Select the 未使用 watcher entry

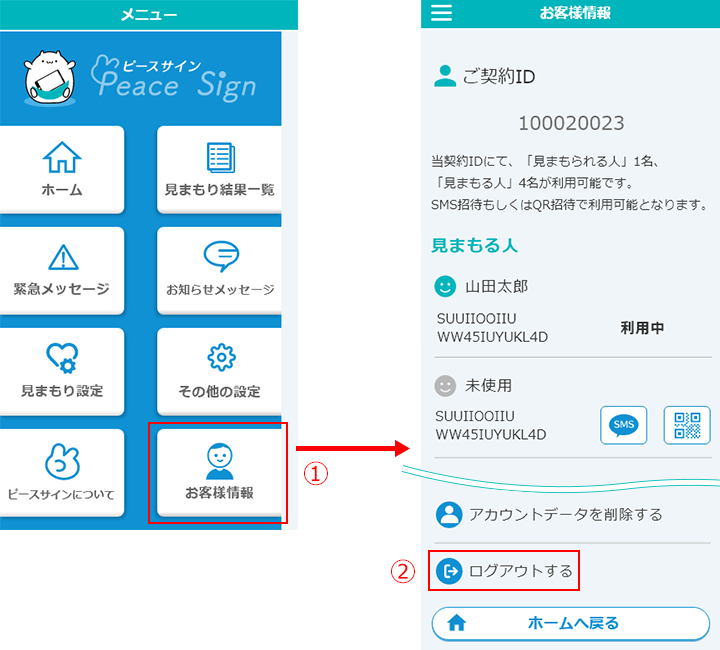tap(489, 385)
